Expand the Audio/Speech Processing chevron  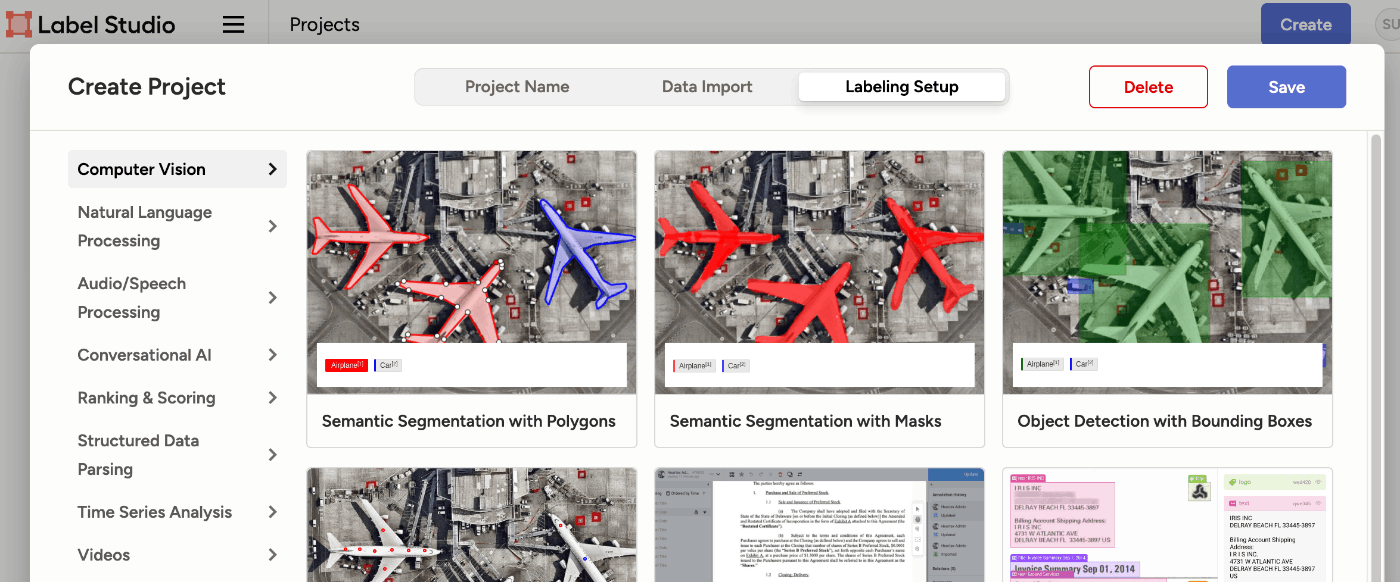[272, 298]
